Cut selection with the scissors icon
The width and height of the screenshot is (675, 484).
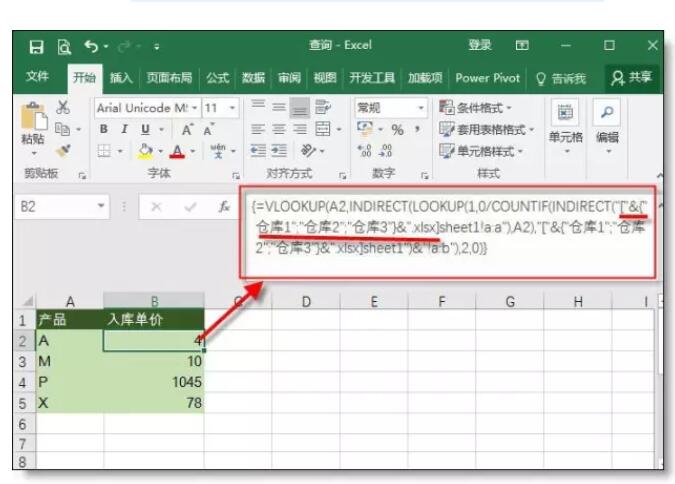tap(63, 107)
